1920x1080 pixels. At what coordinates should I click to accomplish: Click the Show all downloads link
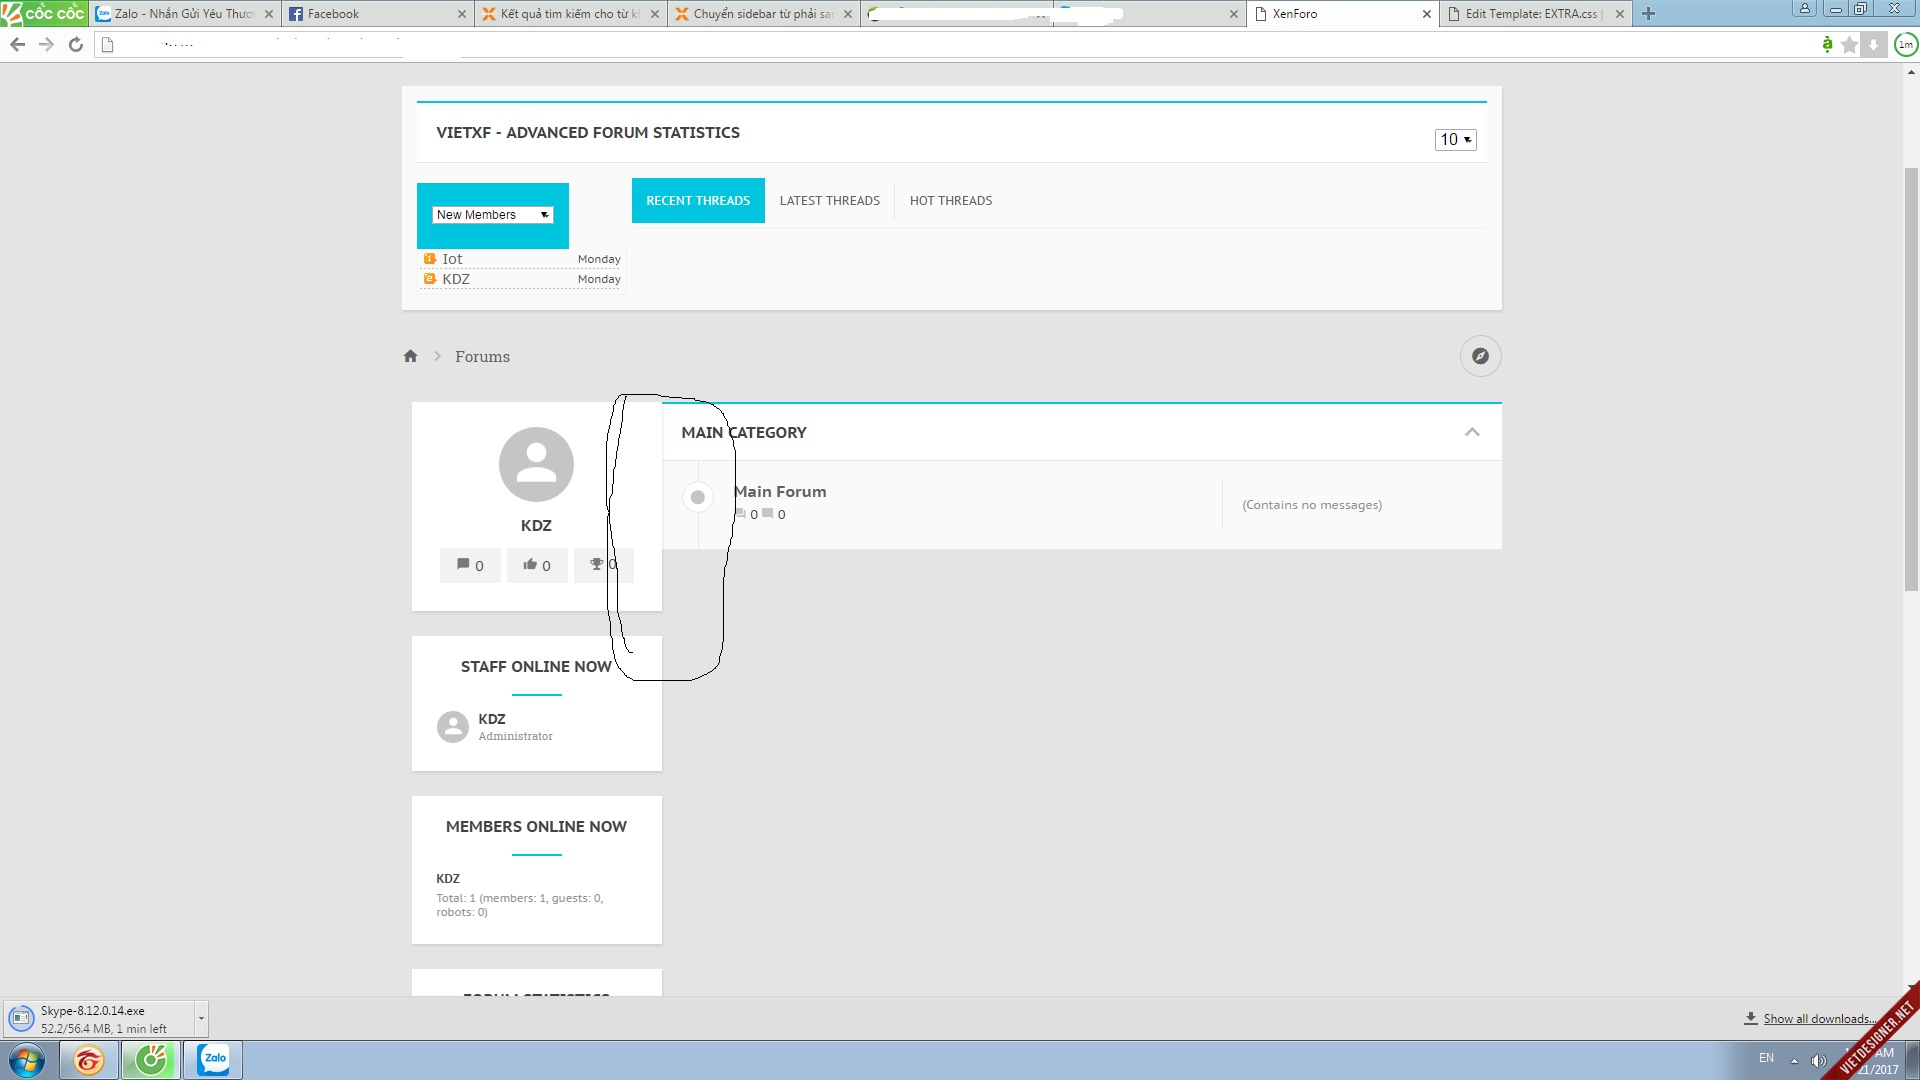1819,1019
